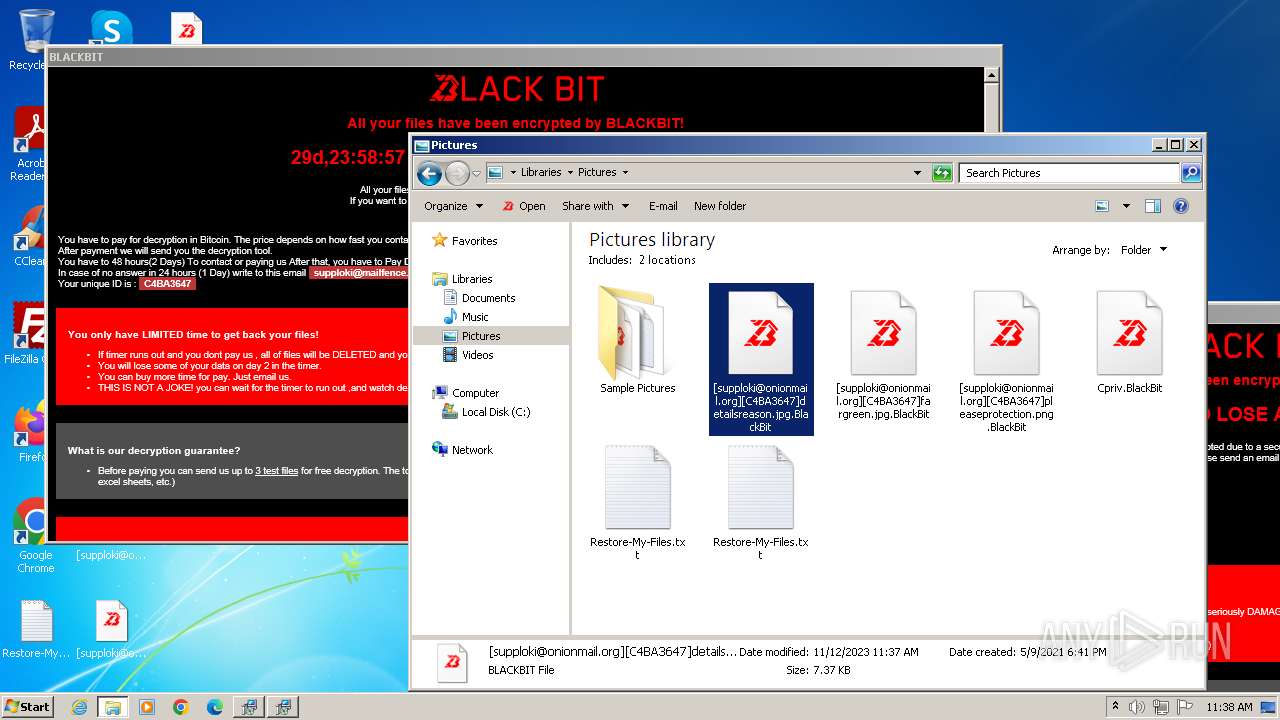Image resolution: width=1280 pixels, height=720 pixels.
Task: Click supploki@mailfence email in BLACKBIT window
Action: pos(360,272)
